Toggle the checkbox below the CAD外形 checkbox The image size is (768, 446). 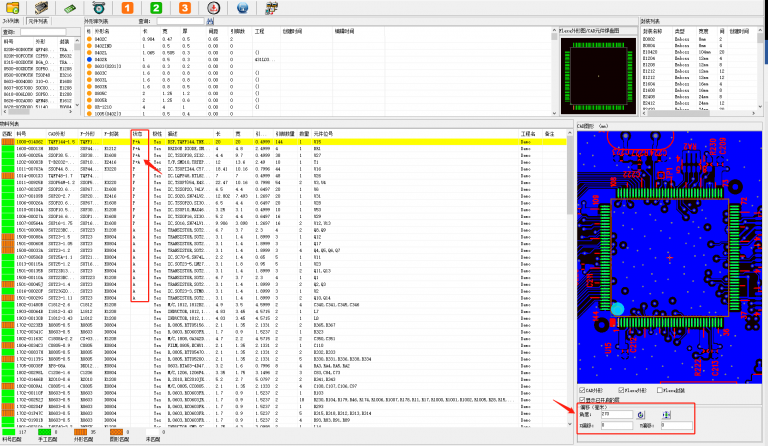582,399
